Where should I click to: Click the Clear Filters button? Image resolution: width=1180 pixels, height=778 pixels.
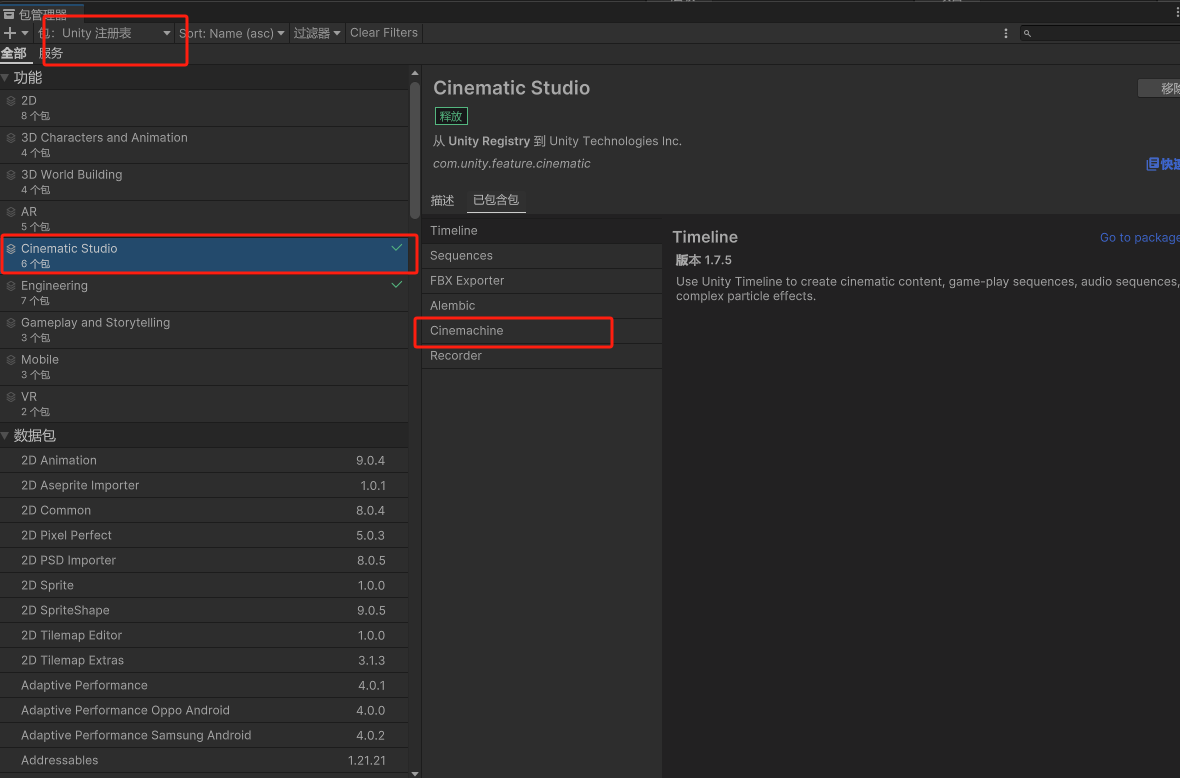coord(384,33)
